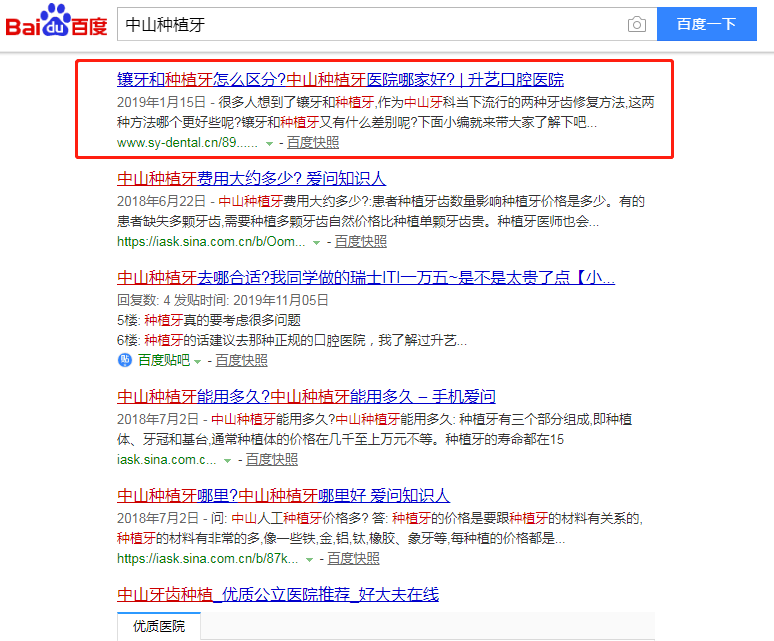The height and width of the screenshot is (641, 774).
Task: Click the date 2019年1月15日 in first snippet
Action: [x=161, y=102]
